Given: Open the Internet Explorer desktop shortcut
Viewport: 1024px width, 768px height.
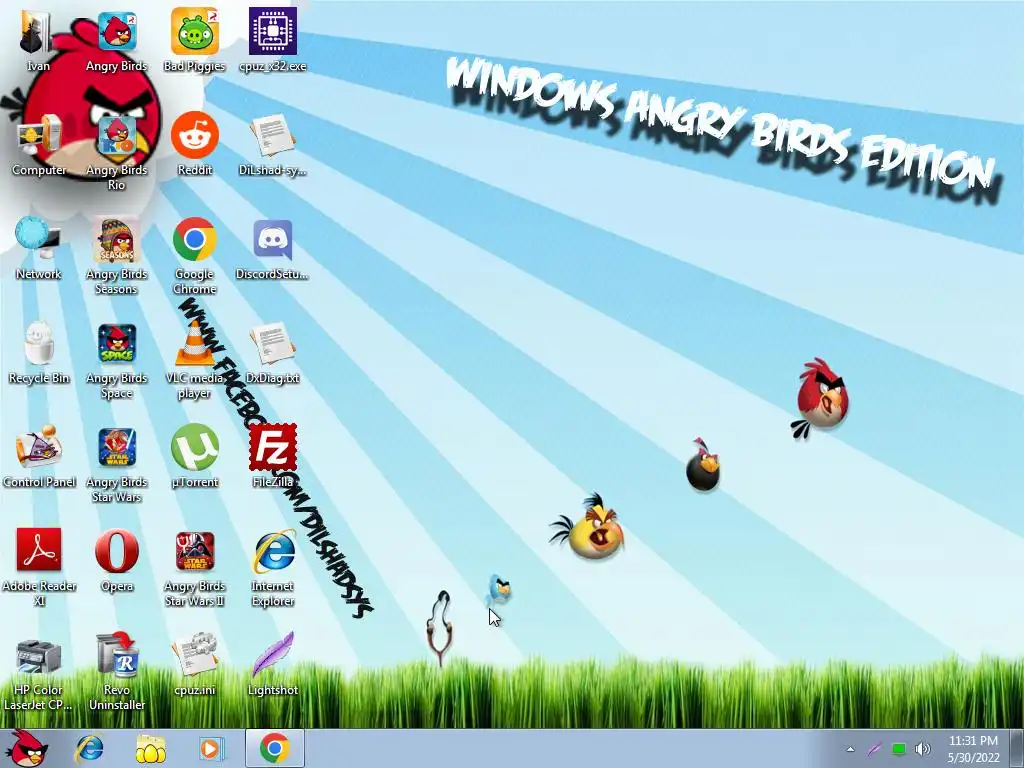Looking at the screenshot, I should click(x=272, y=551).
